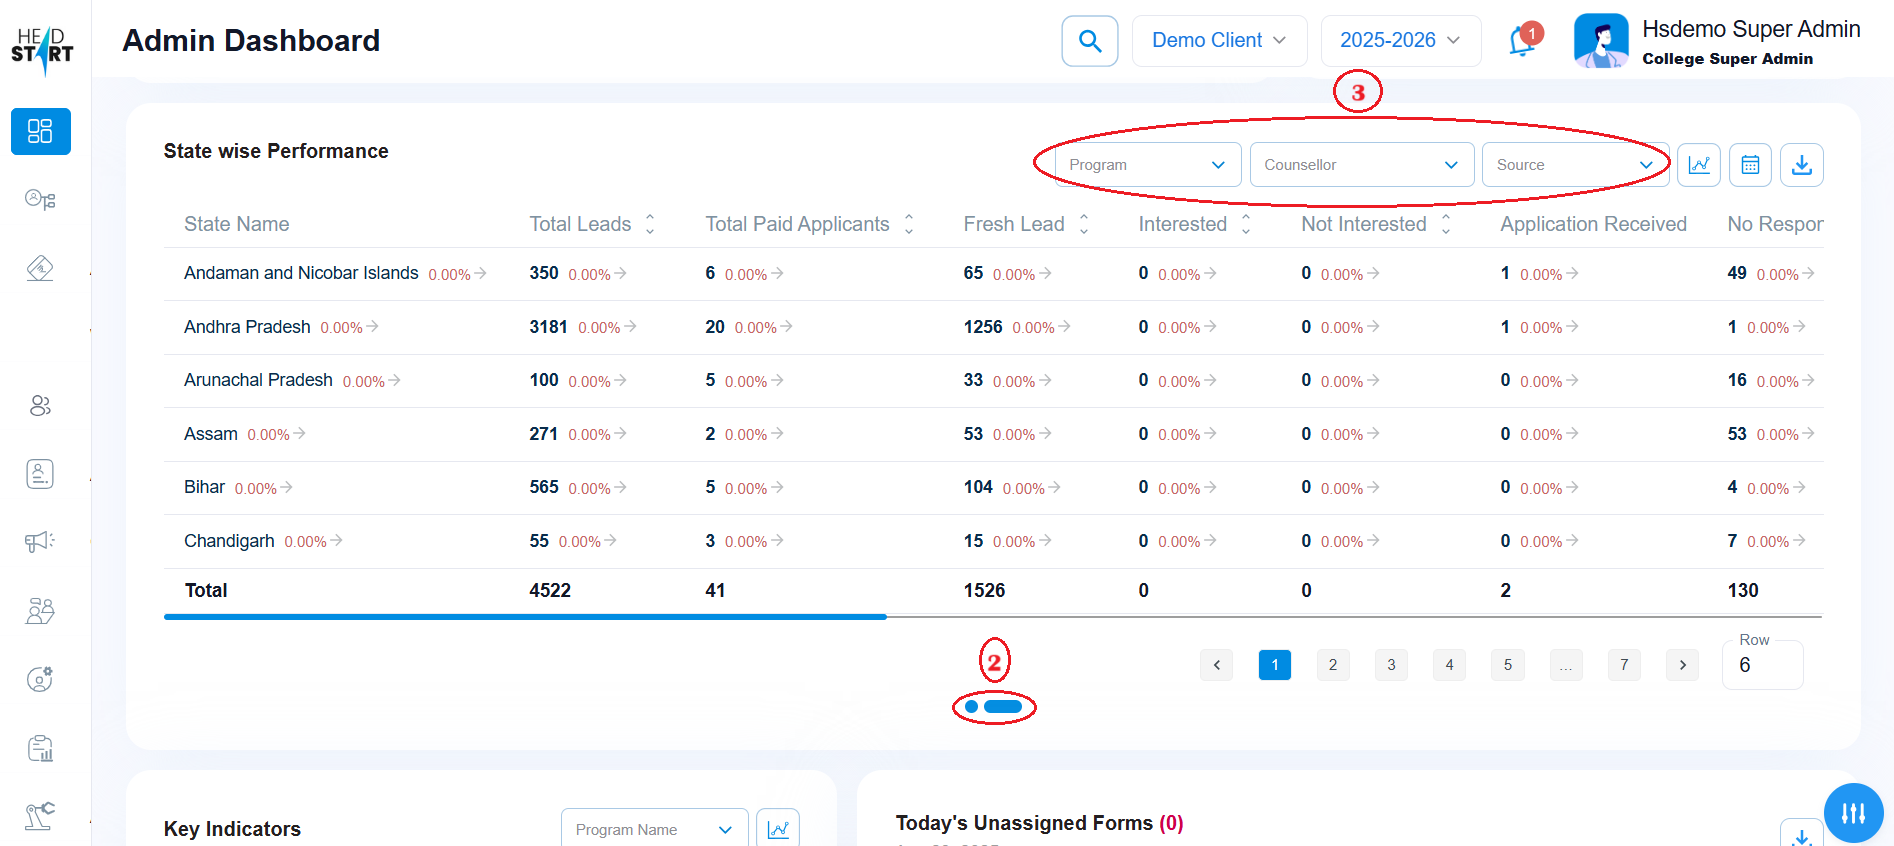Click the next page arrow button

[1682, 665]
